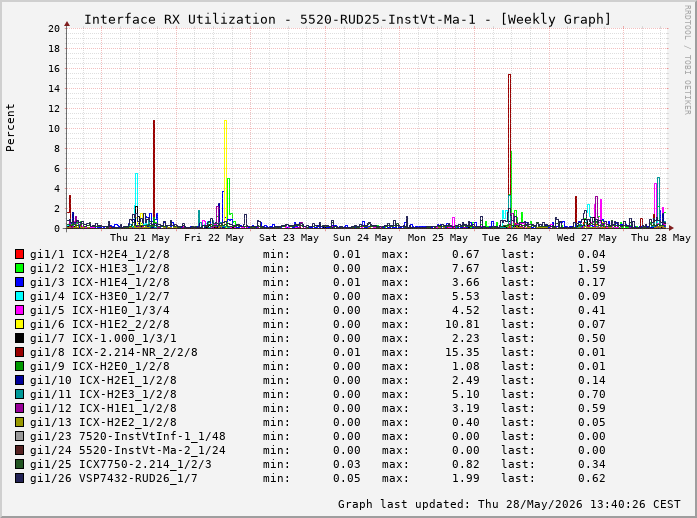
Task: Click the last value 1.59 for gi1/2
Action: click(x=592, y=268)
